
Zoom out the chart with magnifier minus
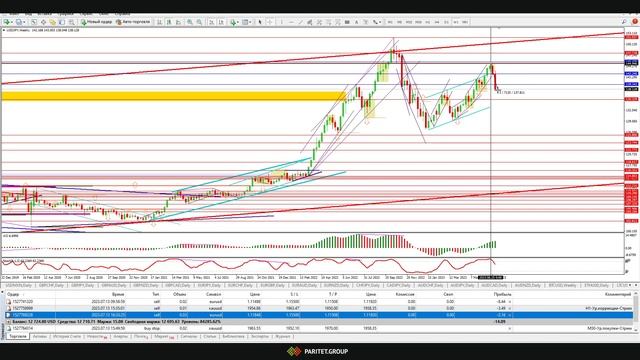(199, 22)
